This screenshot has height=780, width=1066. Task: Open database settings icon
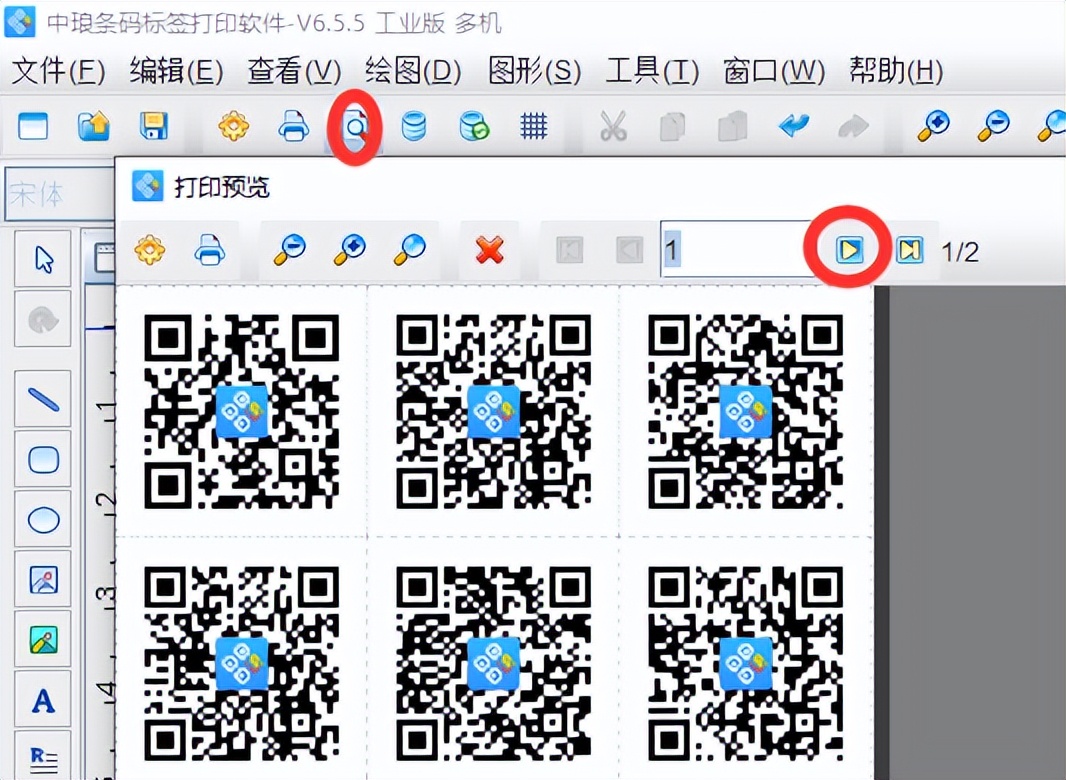414,126
